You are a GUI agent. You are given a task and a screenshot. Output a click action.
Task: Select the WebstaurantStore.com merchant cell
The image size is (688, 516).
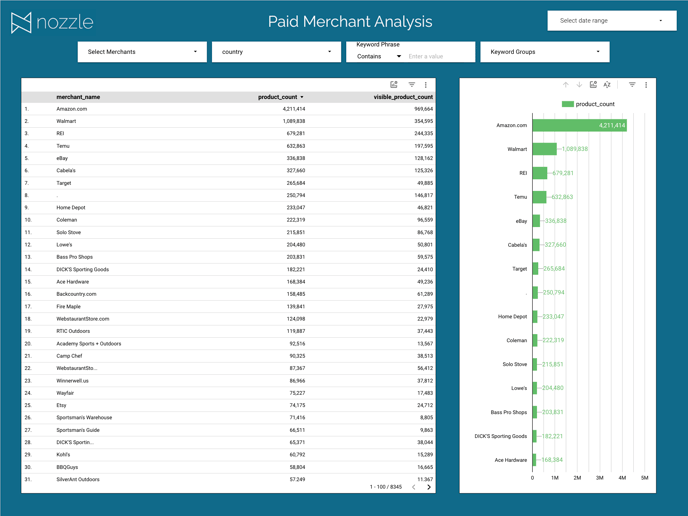point(82,319)
